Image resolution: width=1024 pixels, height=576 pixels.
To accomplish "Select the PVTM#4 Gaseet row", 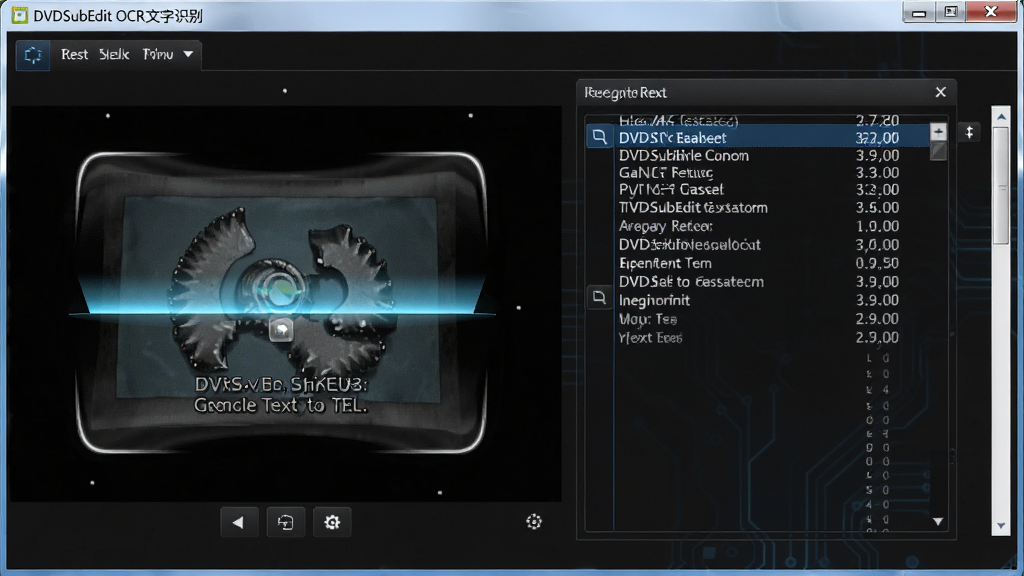I will [758, 189].
